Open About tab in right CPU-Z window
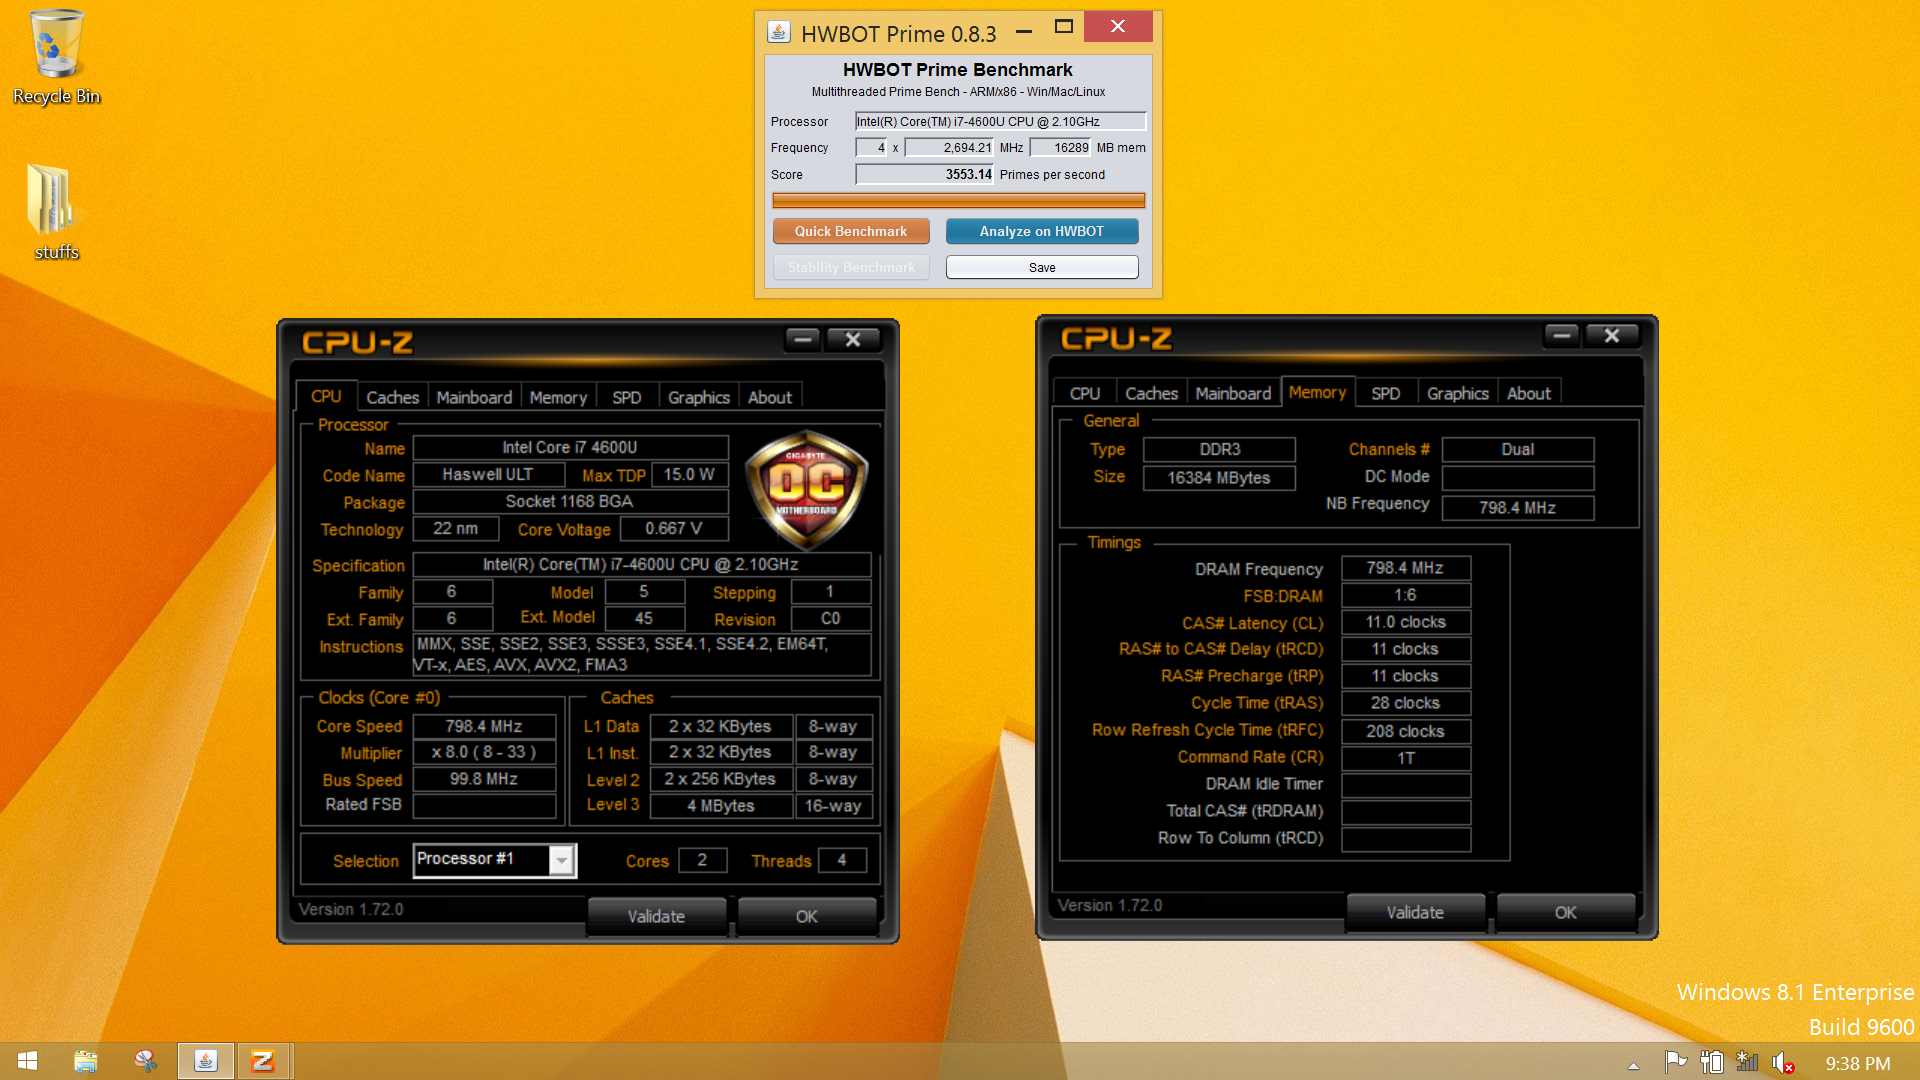The height and width of the screenshot is (1080, 1920). click(1529, 393)
